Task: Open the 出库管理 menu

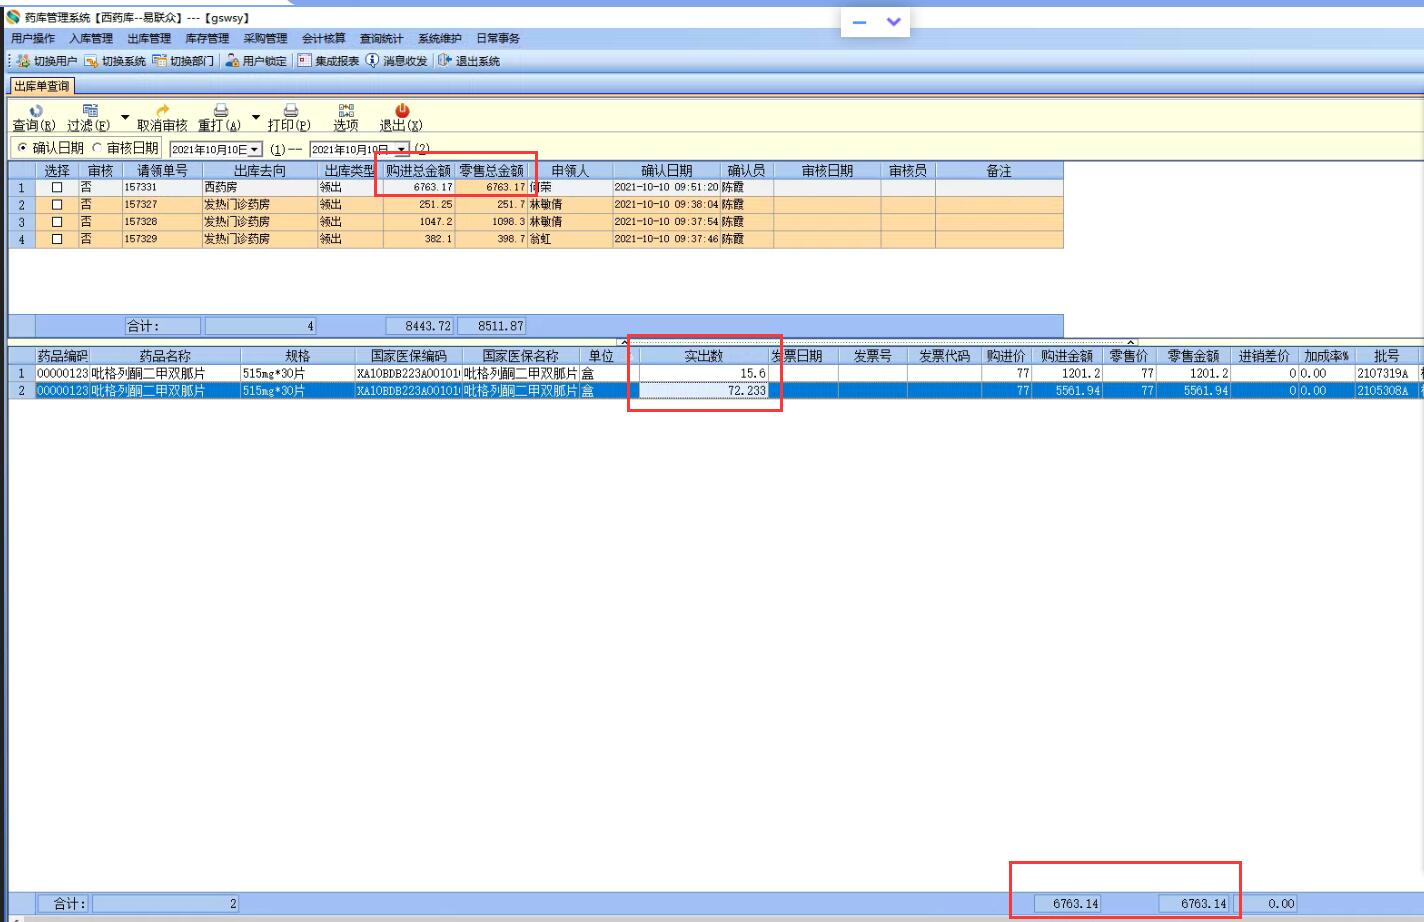Action: point(149,39)
